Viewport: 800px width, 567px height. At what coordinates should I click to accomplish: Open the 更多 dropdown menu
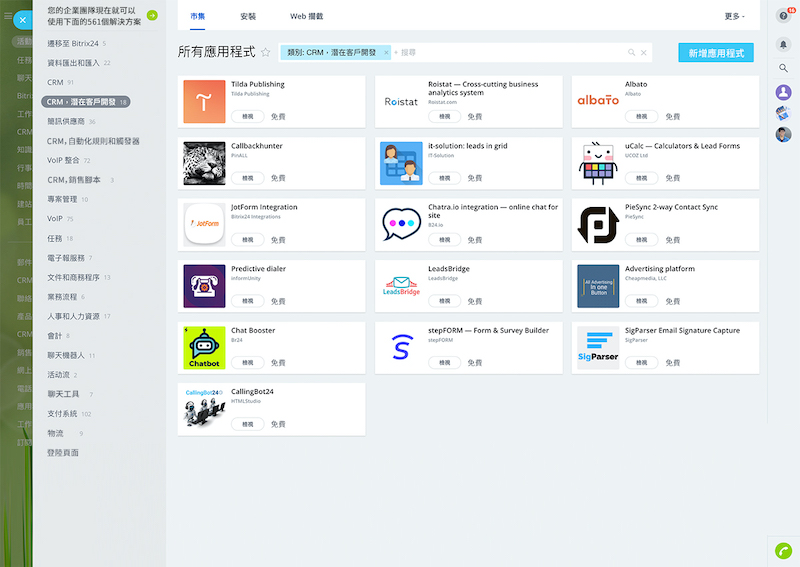734,16
